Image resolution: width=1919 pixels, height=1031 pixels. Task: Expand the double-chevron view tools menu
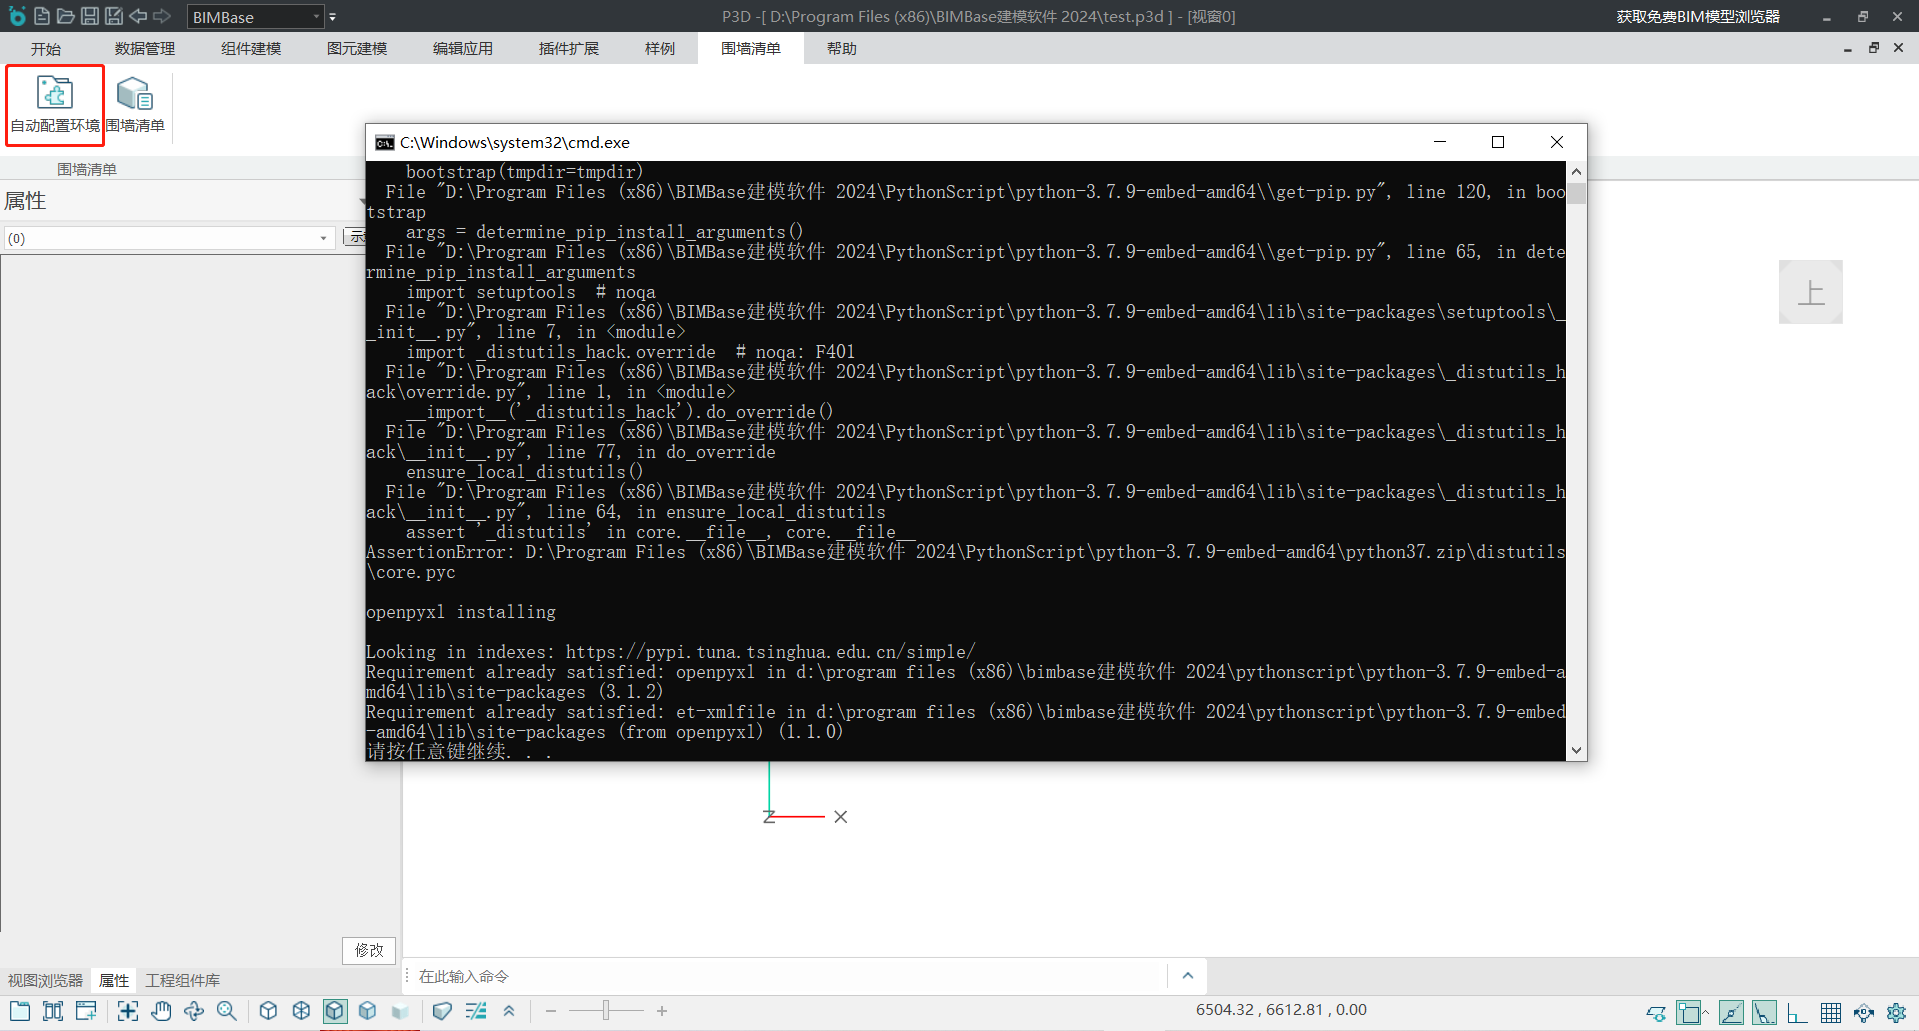tap(509, 1011)
